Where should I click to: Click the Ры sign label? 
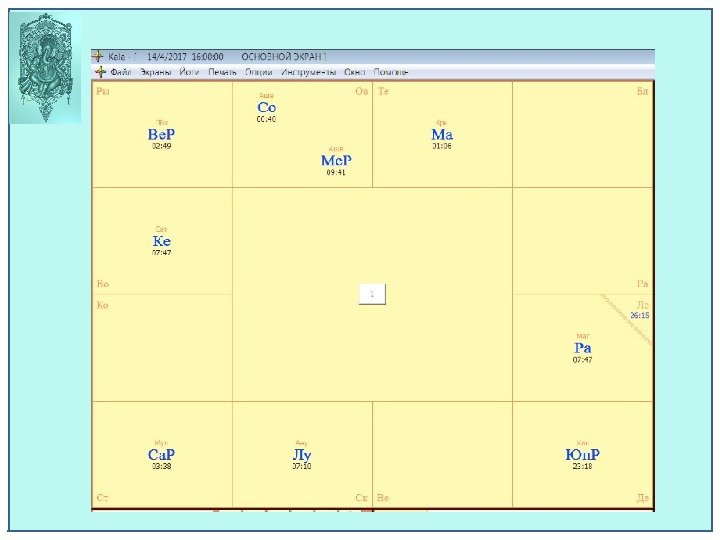pos(103,91)
